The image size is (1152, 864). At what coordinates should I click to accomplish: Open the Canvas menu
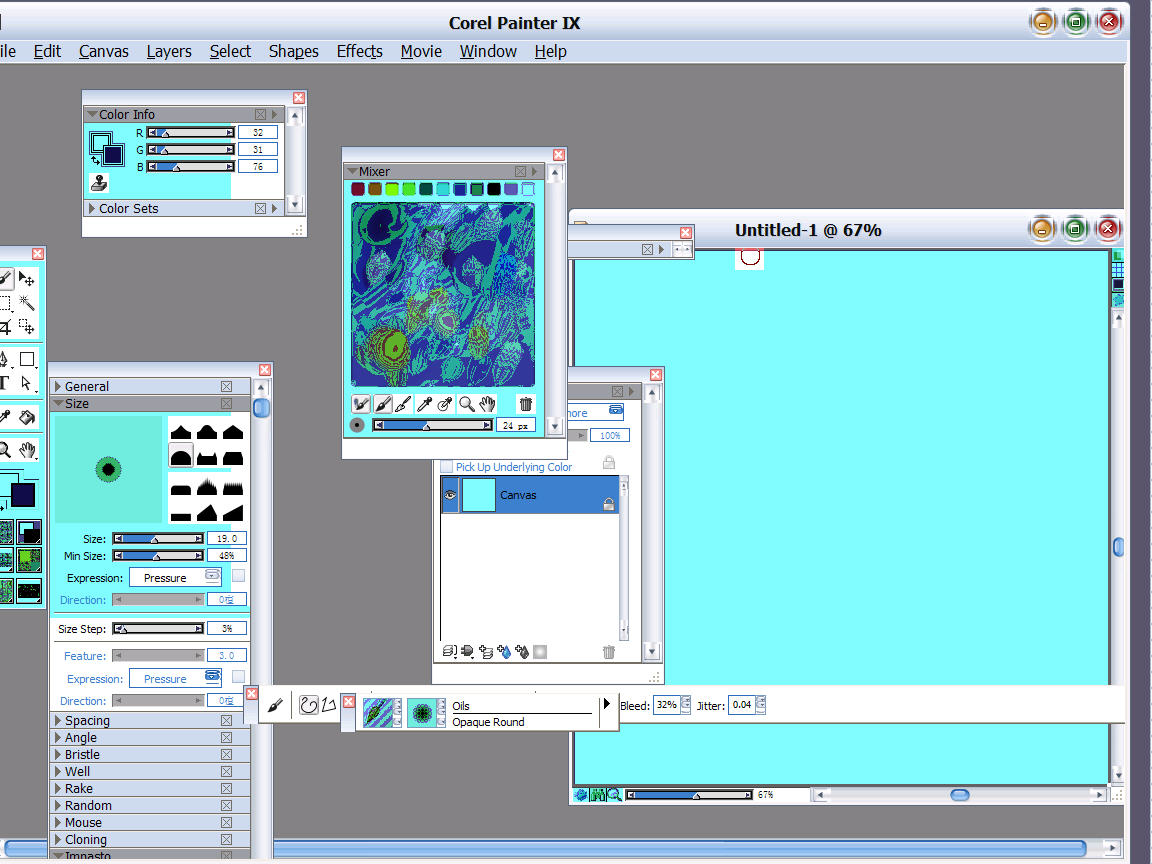(x=104, y=51)
